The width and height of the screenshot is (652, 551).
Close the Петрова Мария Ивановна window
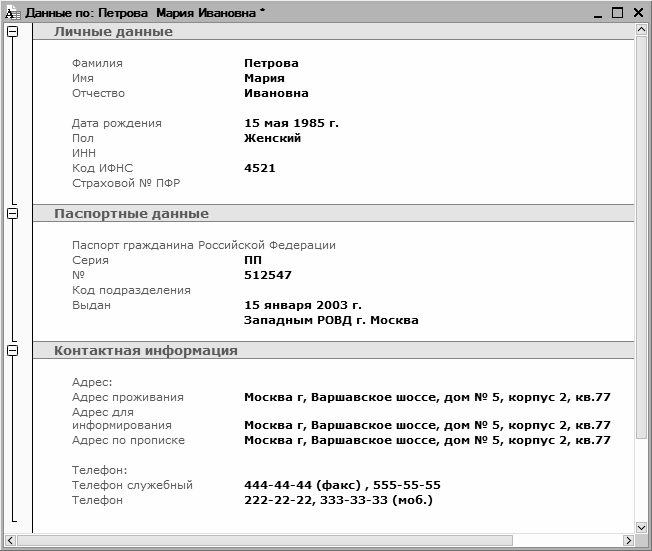(638, 12)
